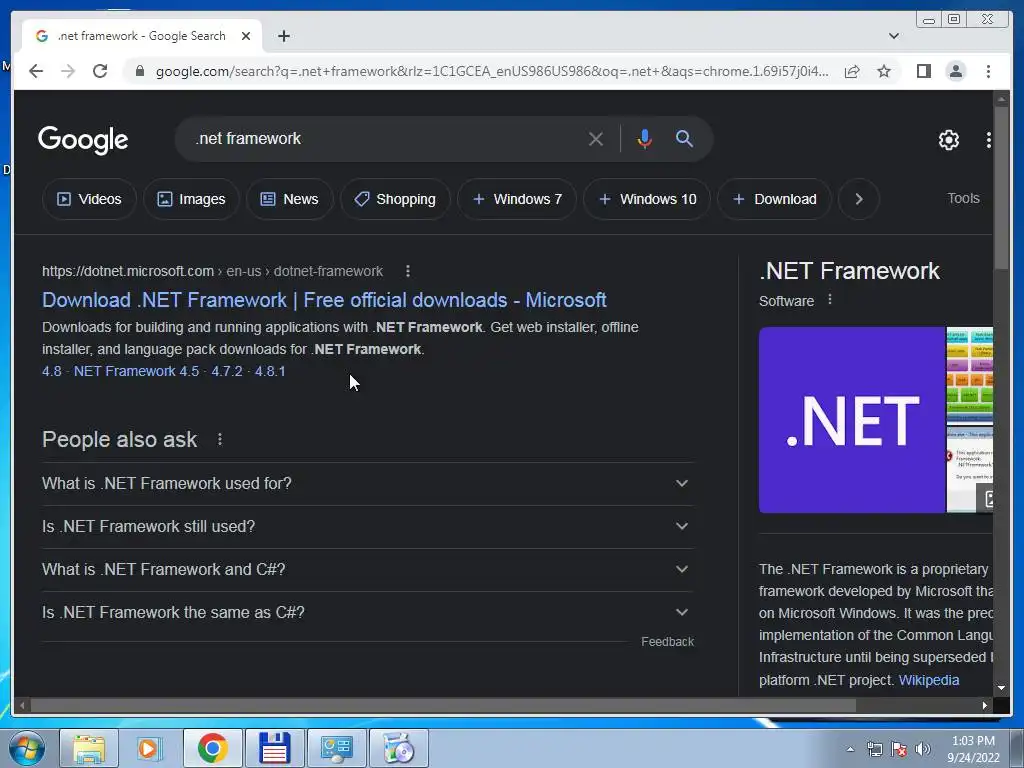Click the horizontal page scrollbar
This screenshot has width=1024, height=768.
(443, 705)
